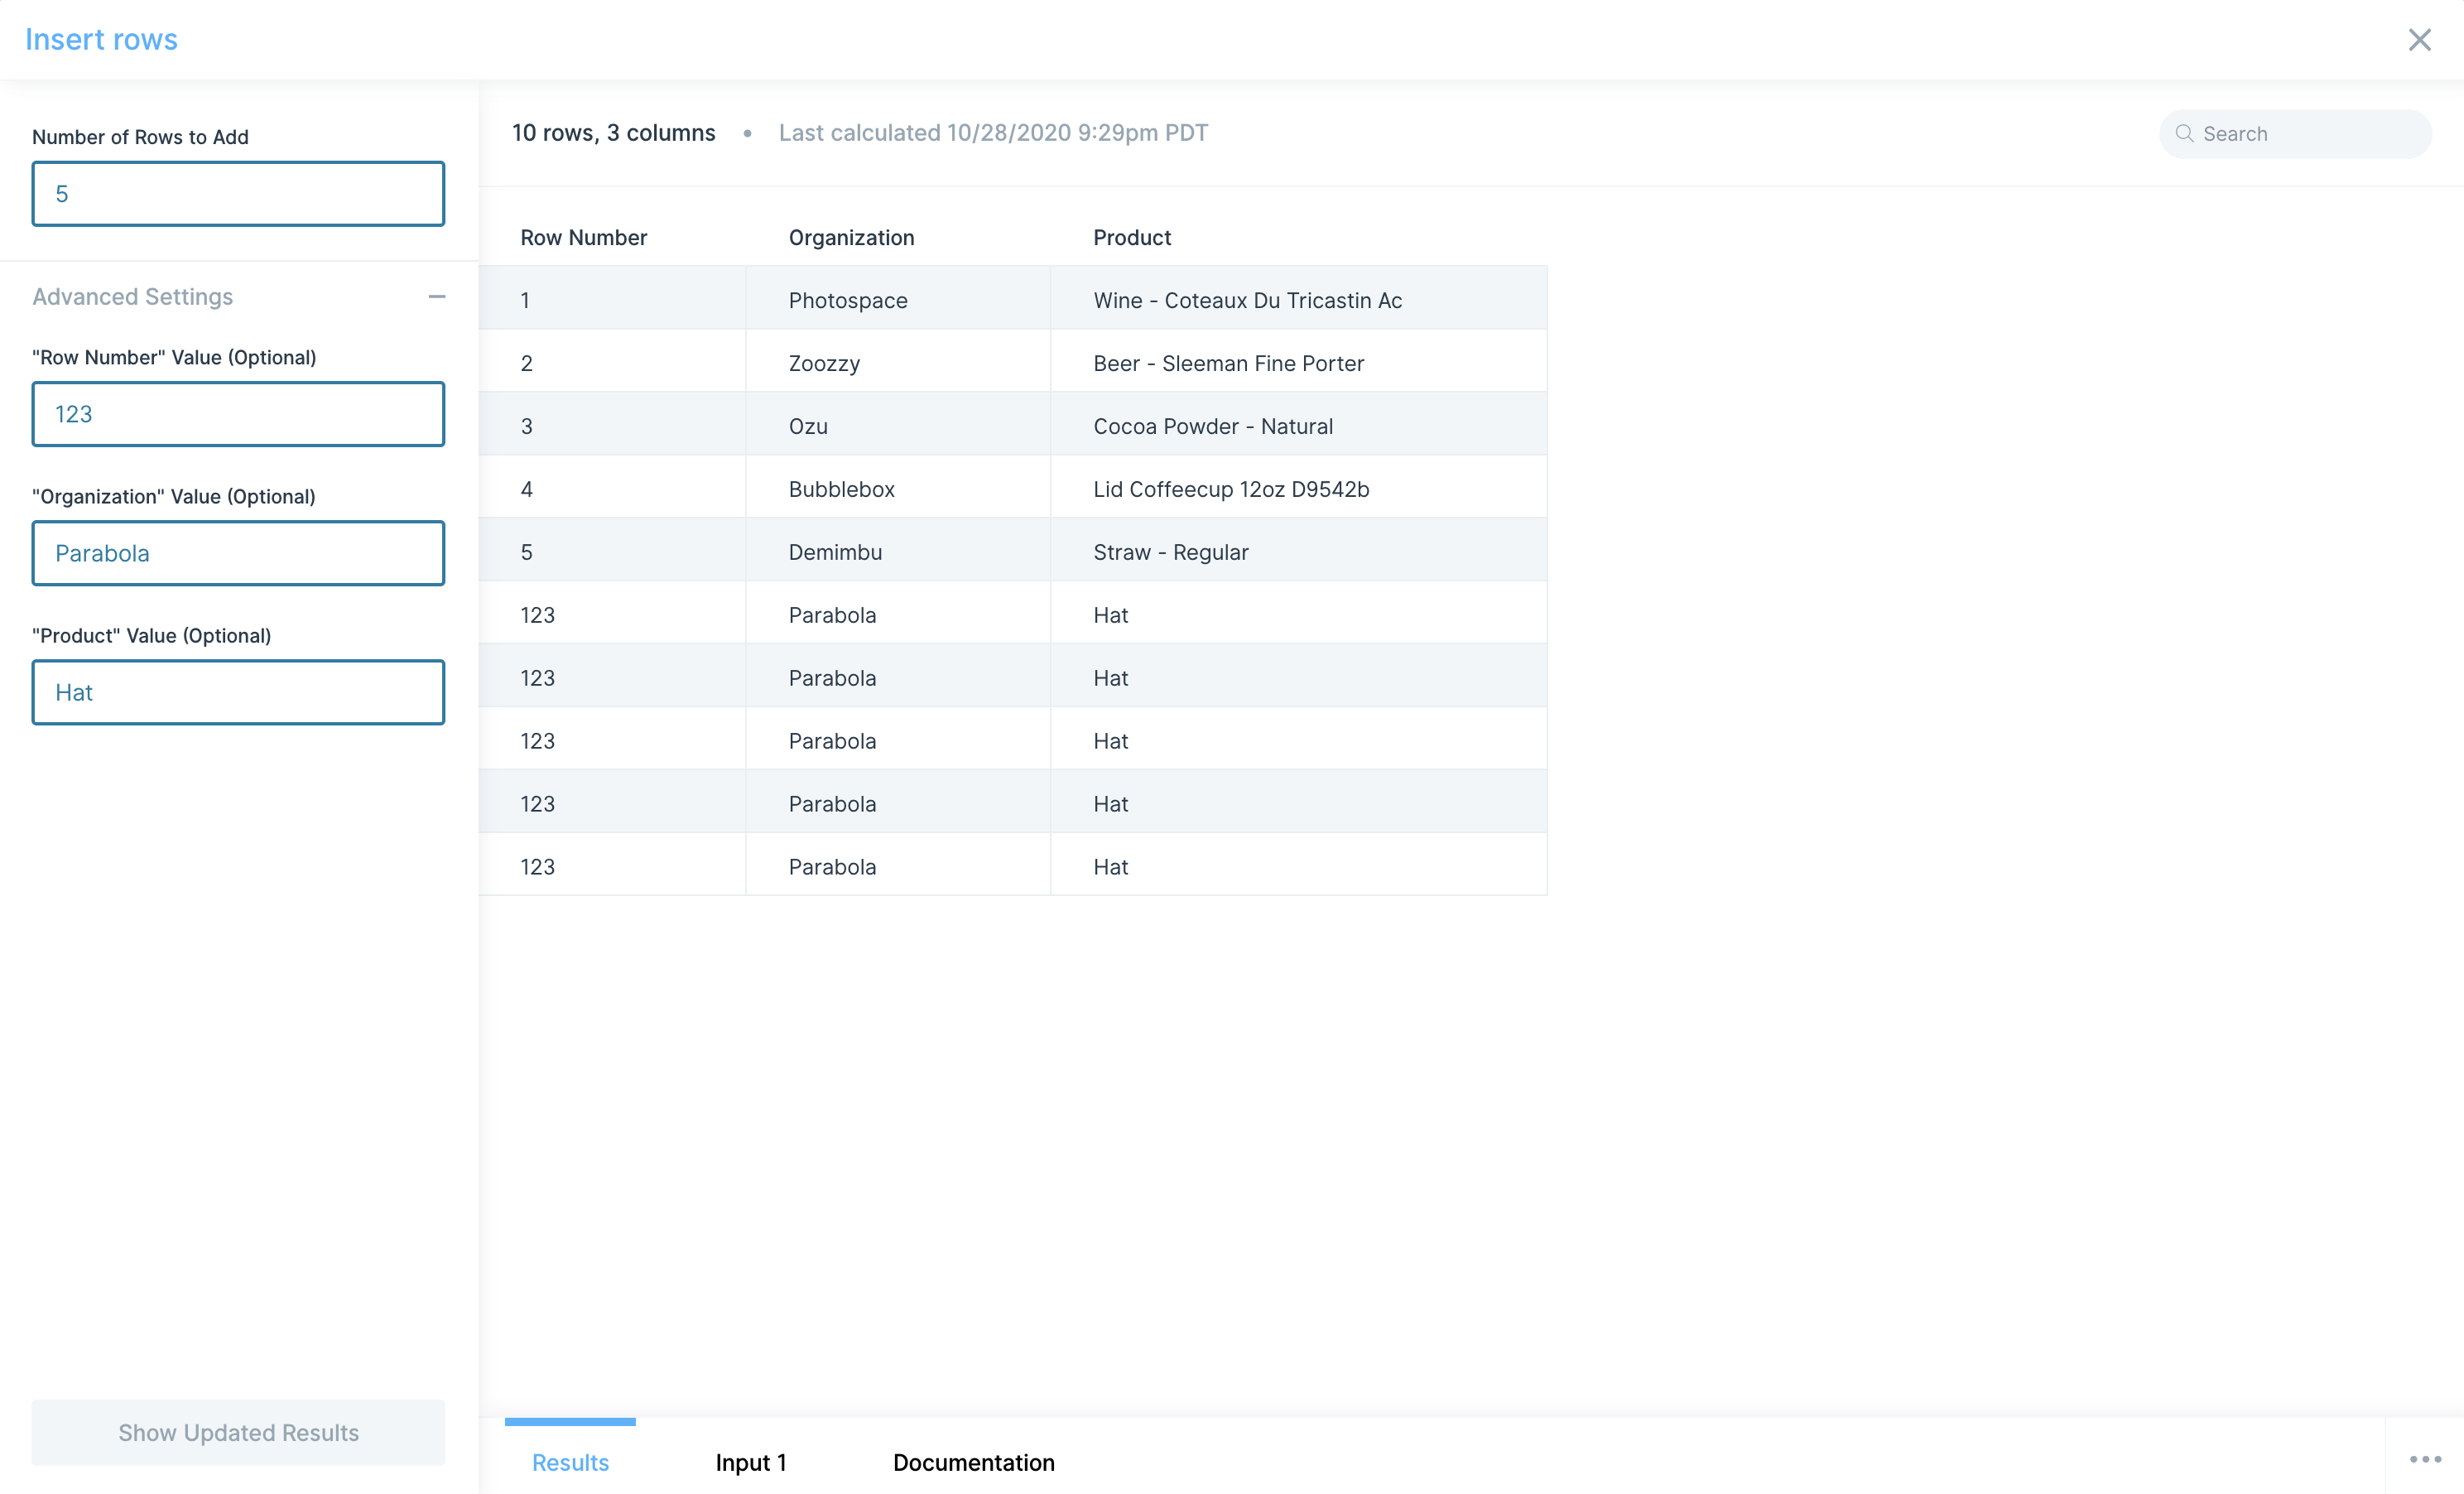Click row number 3 cell
Viewport: 2464px width, 1494px height.
(612, 426)
